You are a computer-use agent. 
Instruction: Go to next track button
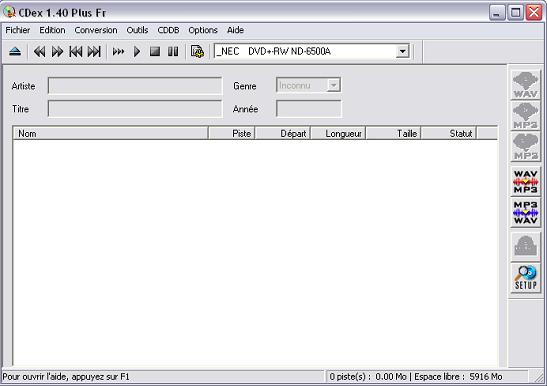coord(94,52)
